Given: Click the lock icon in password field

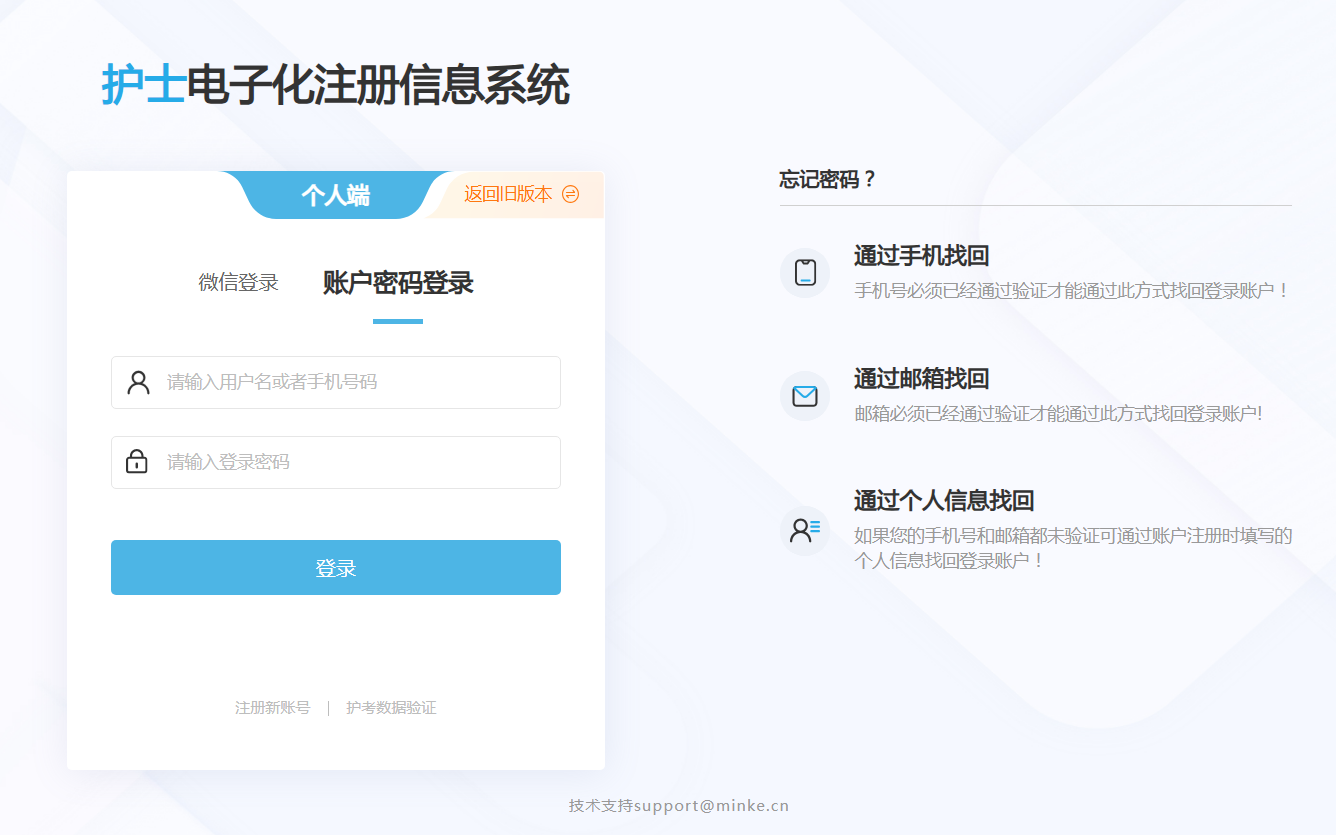Looking at the screenshot, I should tap(137, 462).
